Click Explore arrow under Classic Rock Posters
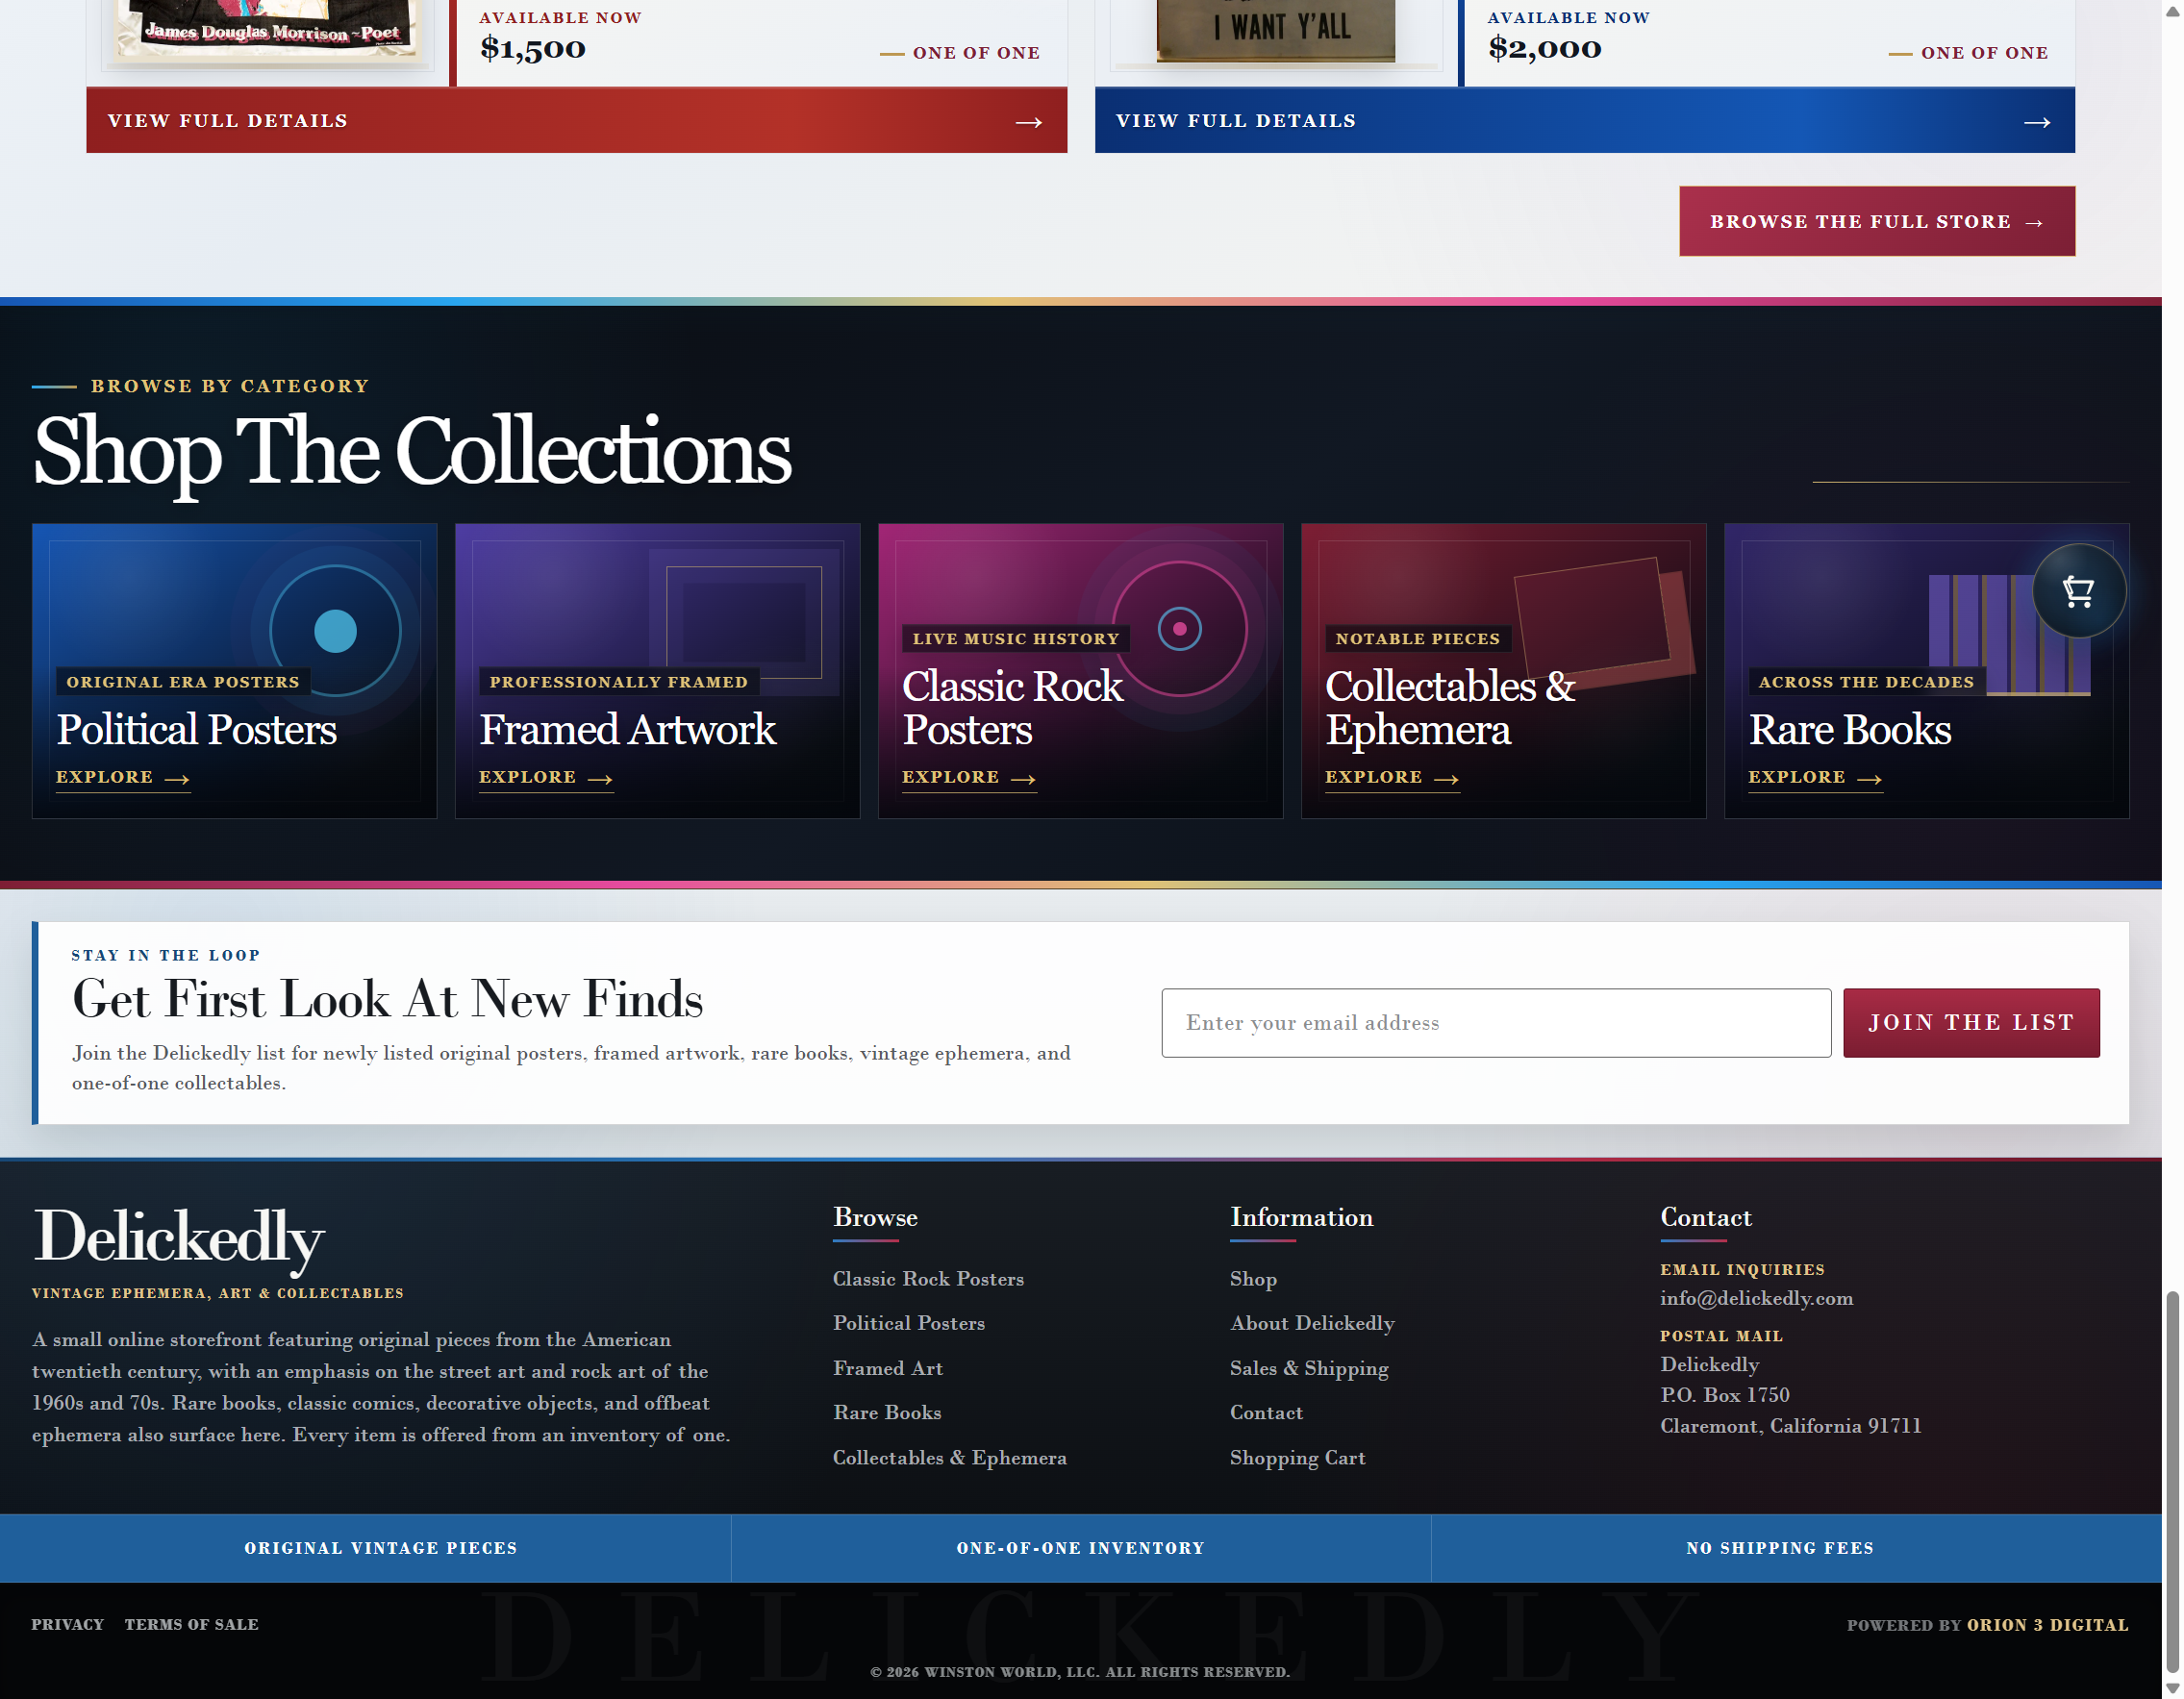 click(1023, 778)
